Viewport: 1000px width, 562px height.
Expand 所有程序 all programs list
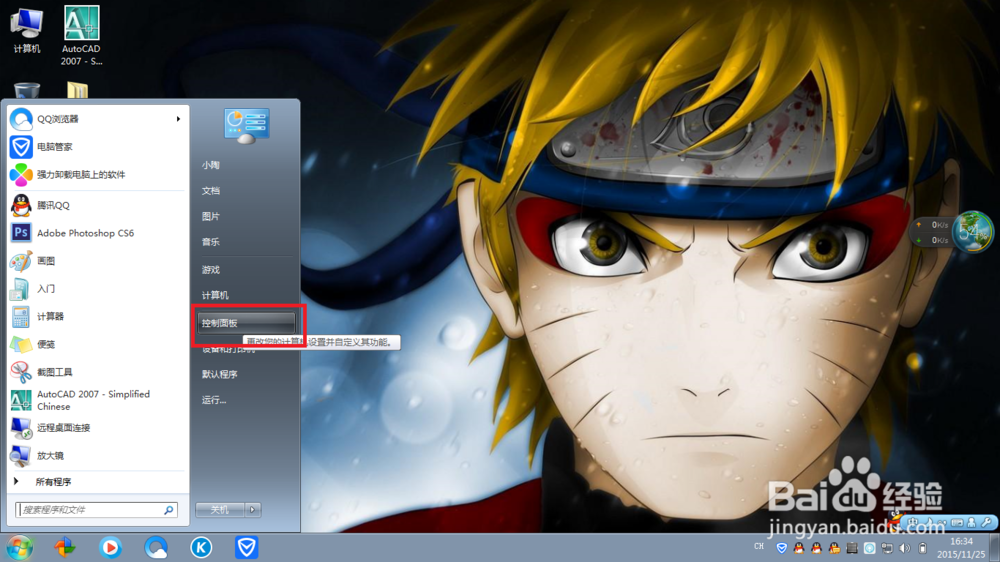click(96, 482)
